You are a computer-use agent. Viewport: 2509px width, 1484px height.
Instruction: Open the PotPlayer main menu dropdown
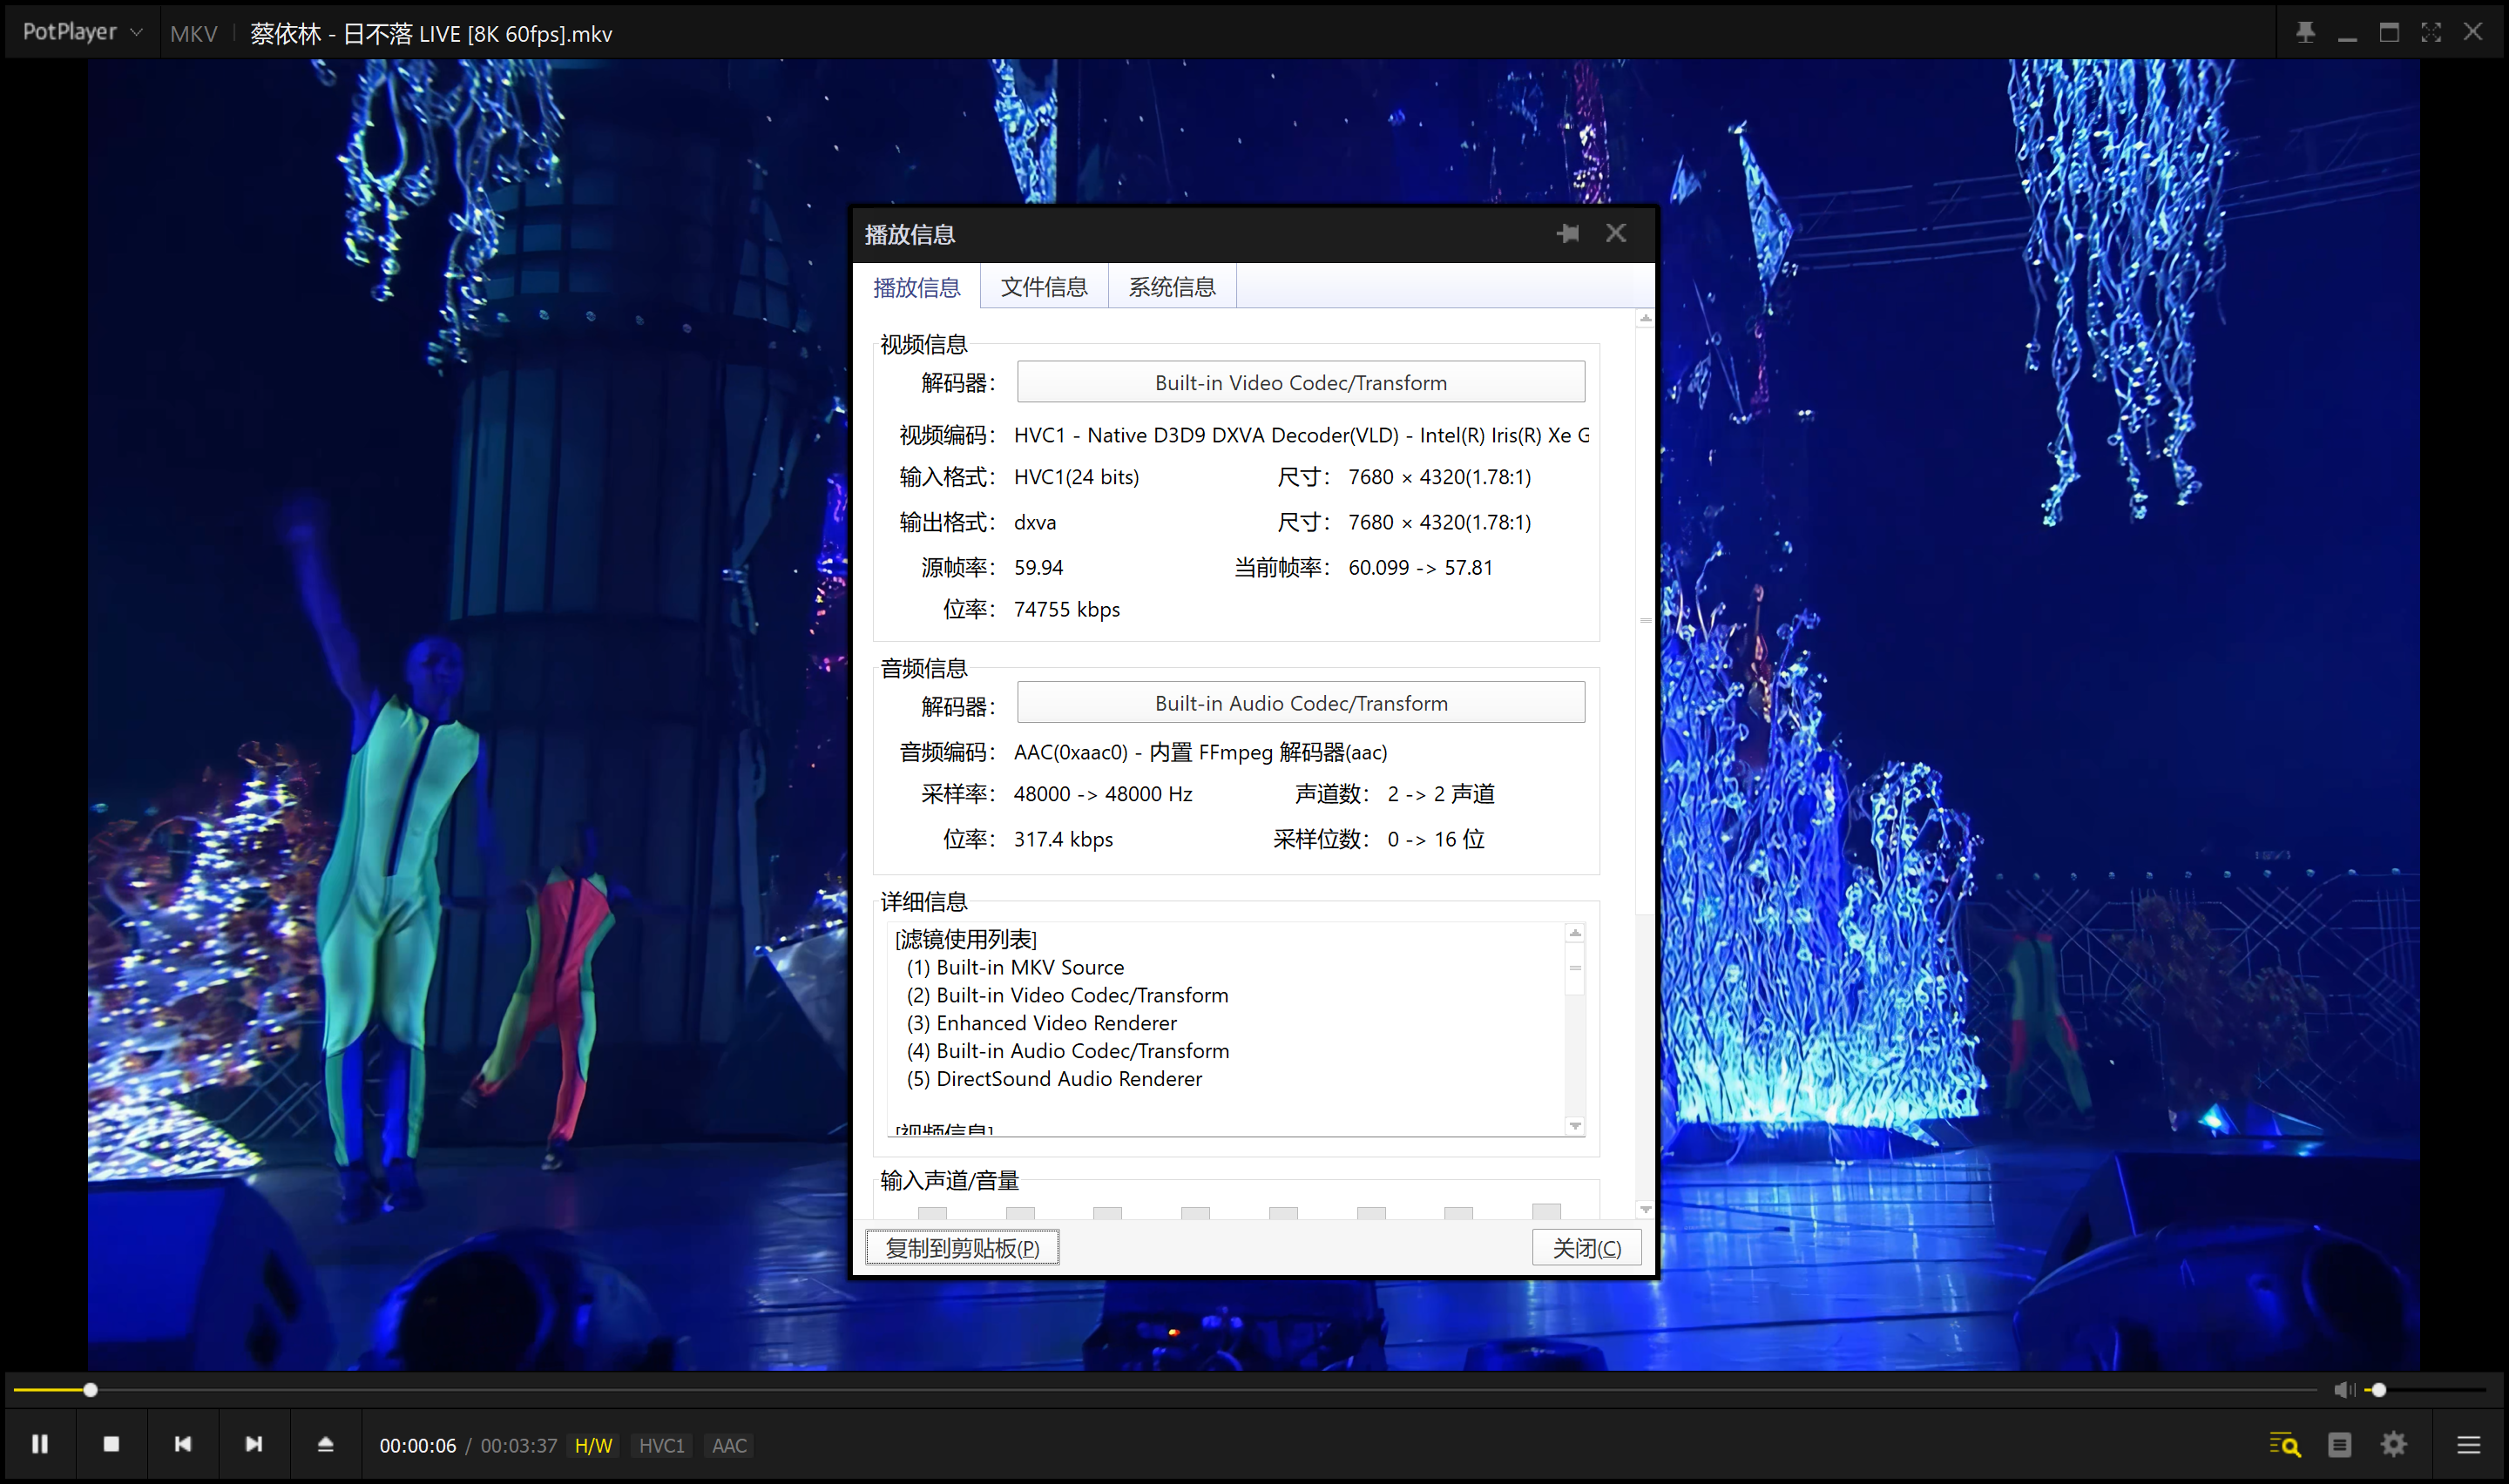coord(82,32)
